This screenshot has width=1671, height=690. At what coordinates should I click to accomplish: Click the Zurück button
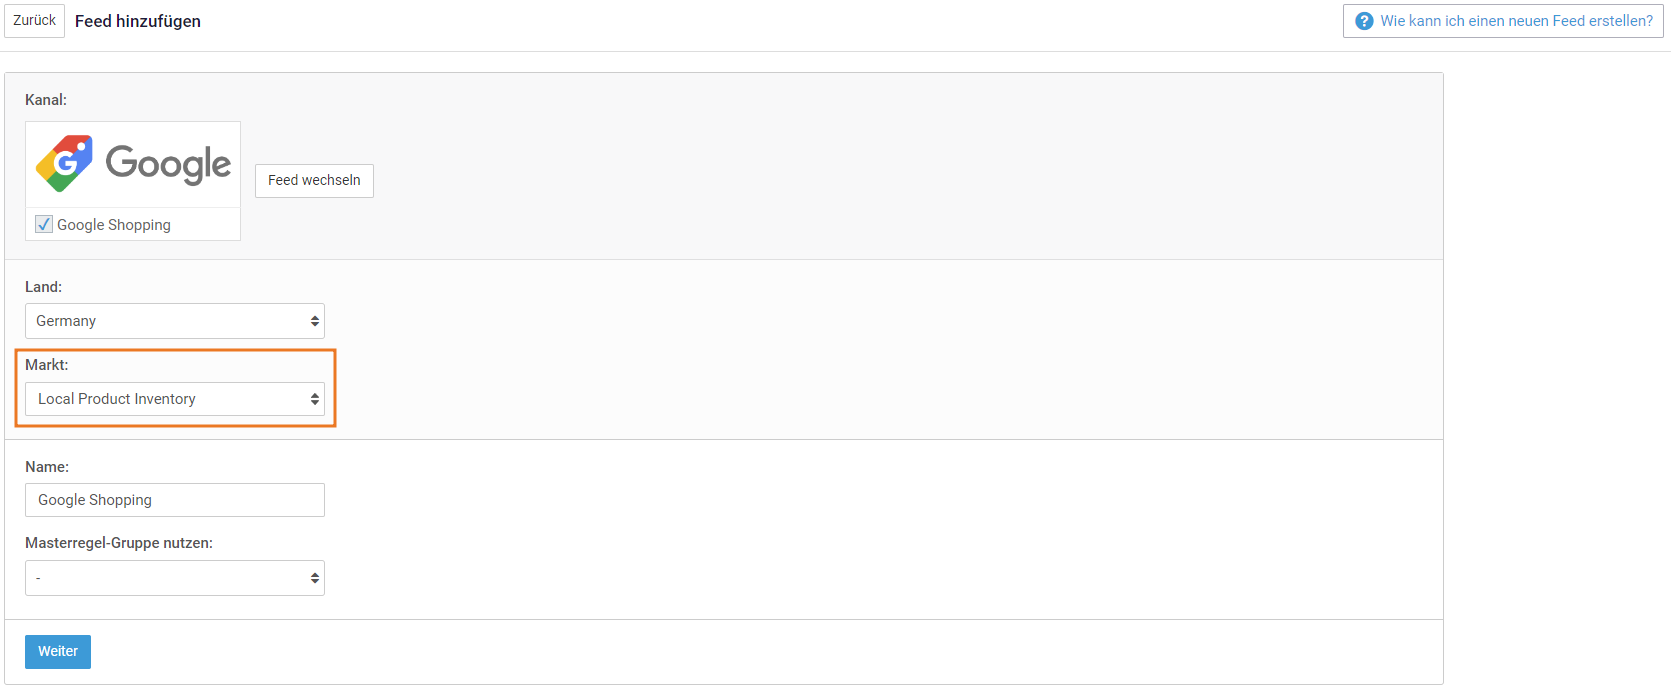[34, 20]
